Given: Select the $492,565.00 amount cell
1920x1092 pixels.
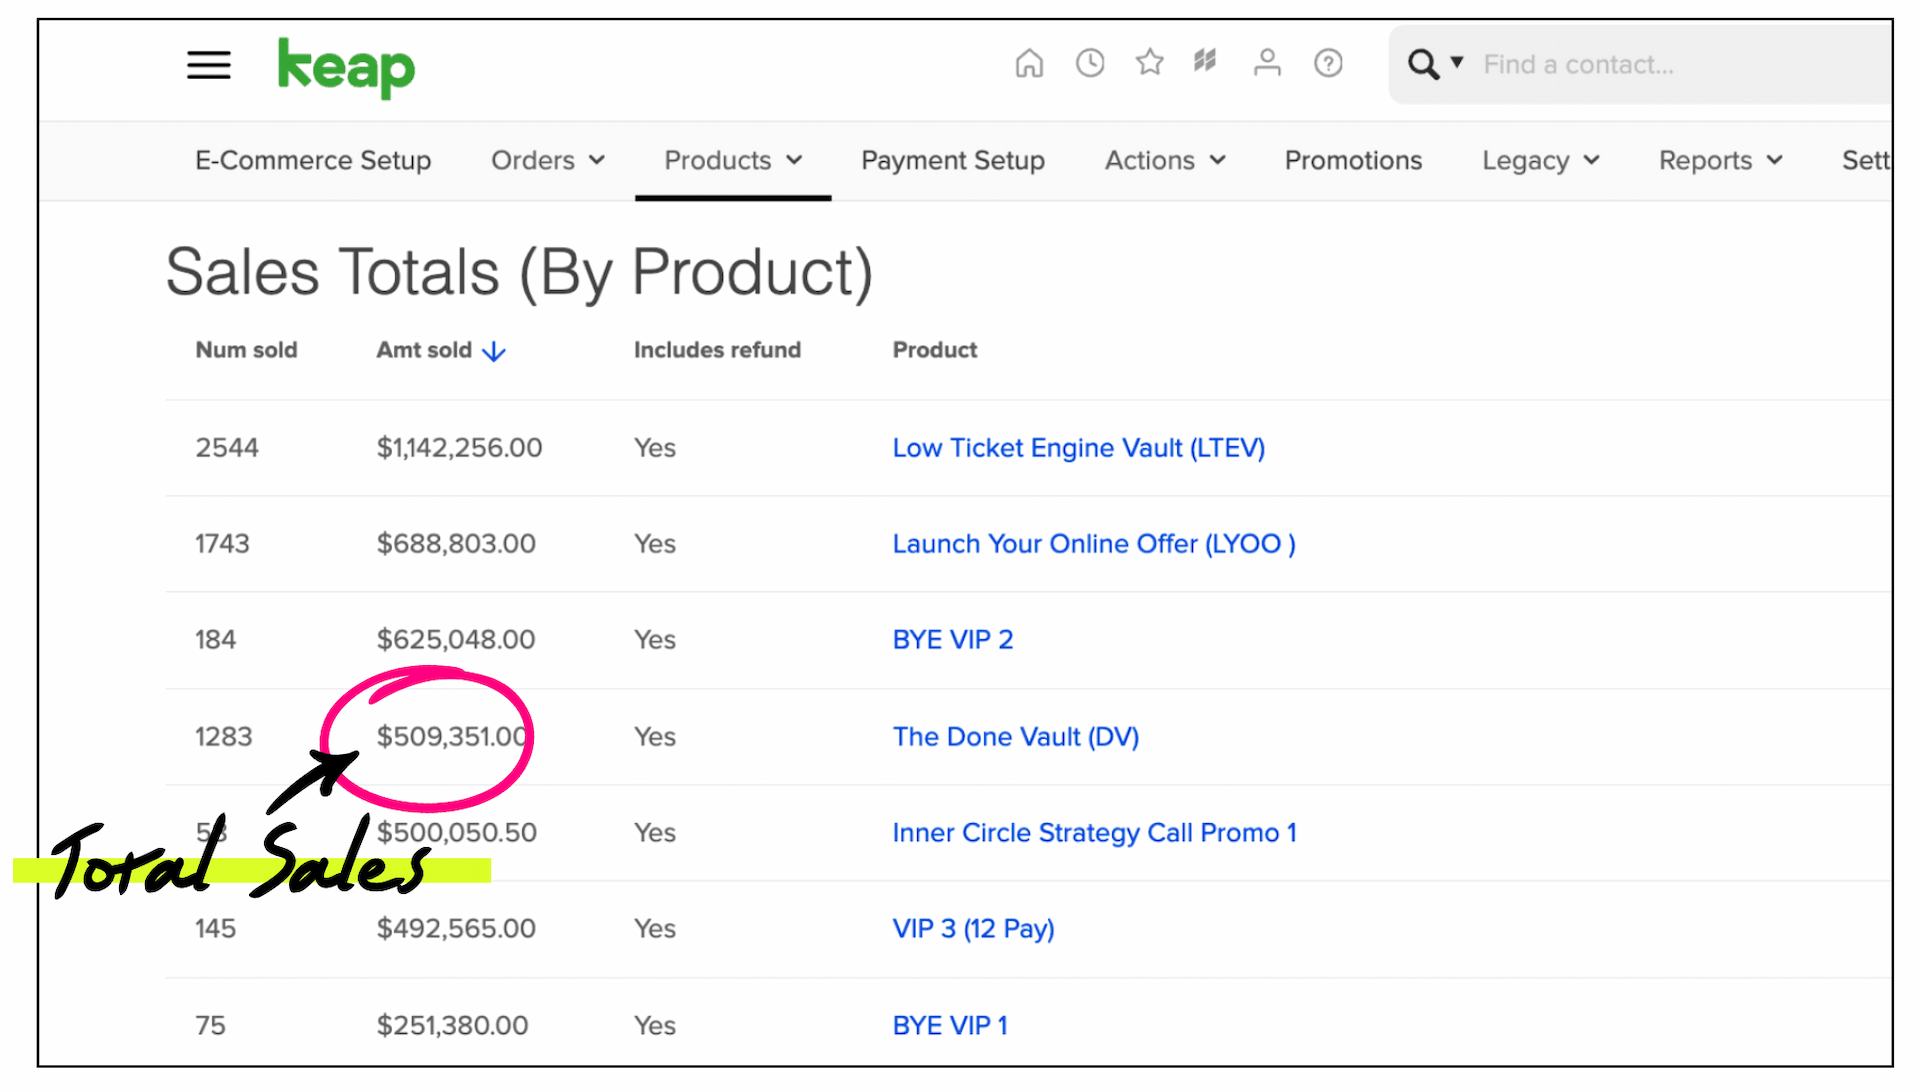Looking at the screenshot, I should (456, 929).
